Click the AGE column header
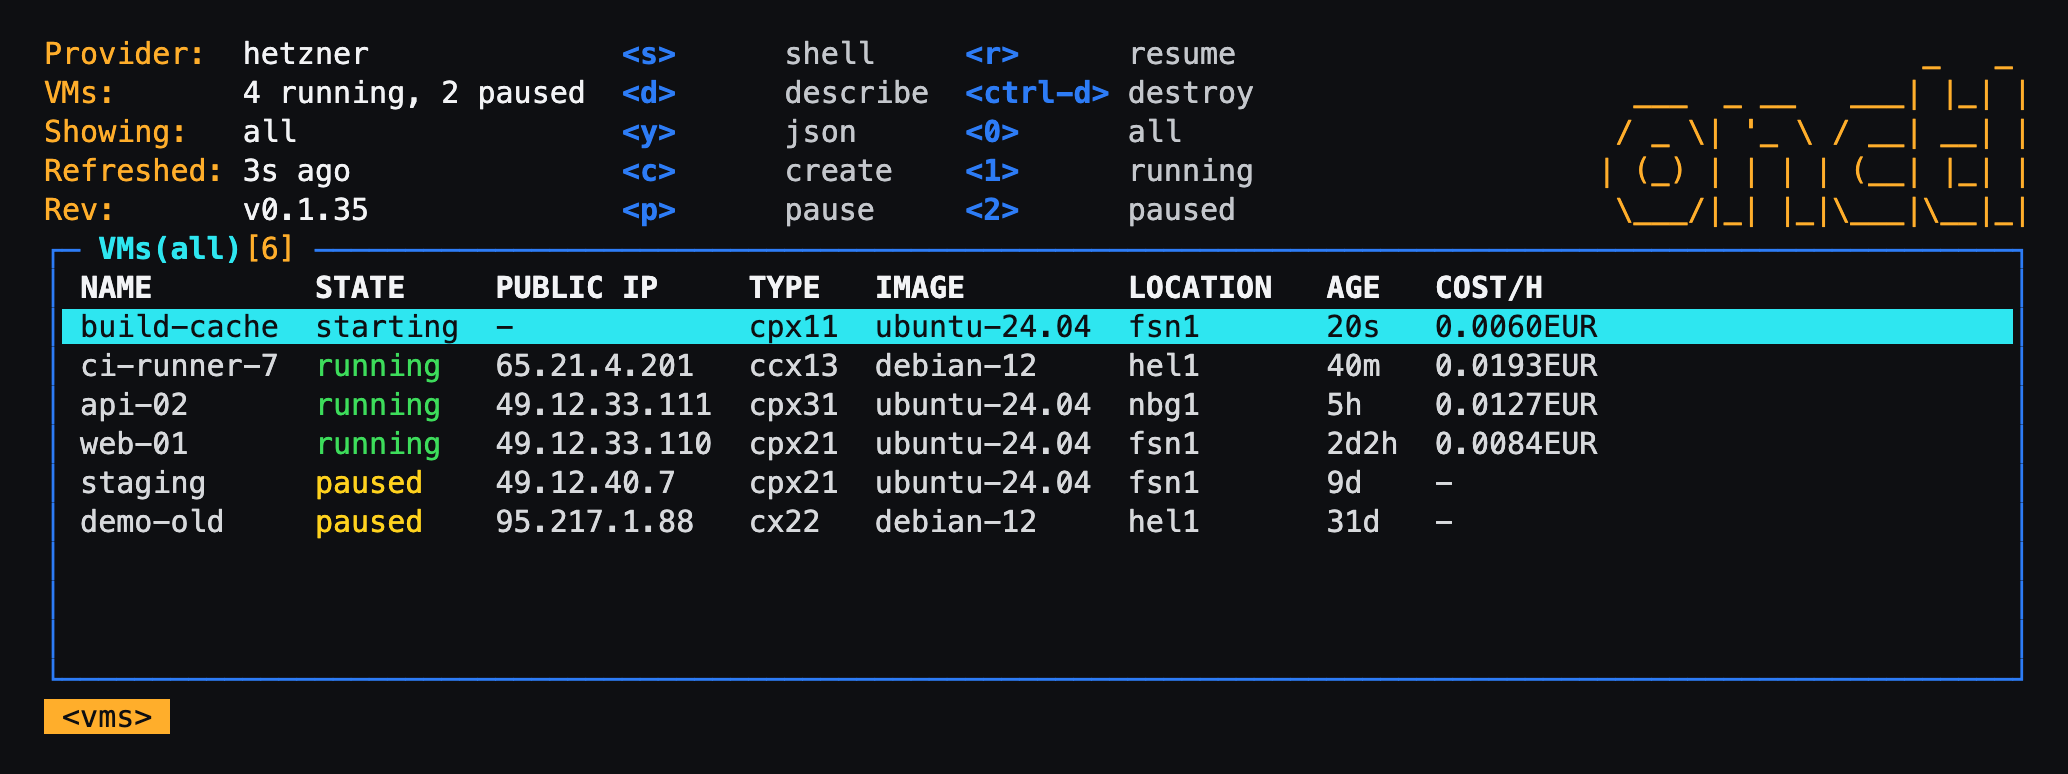Viewport: 2068px width, 774px height. (1353, 288)
